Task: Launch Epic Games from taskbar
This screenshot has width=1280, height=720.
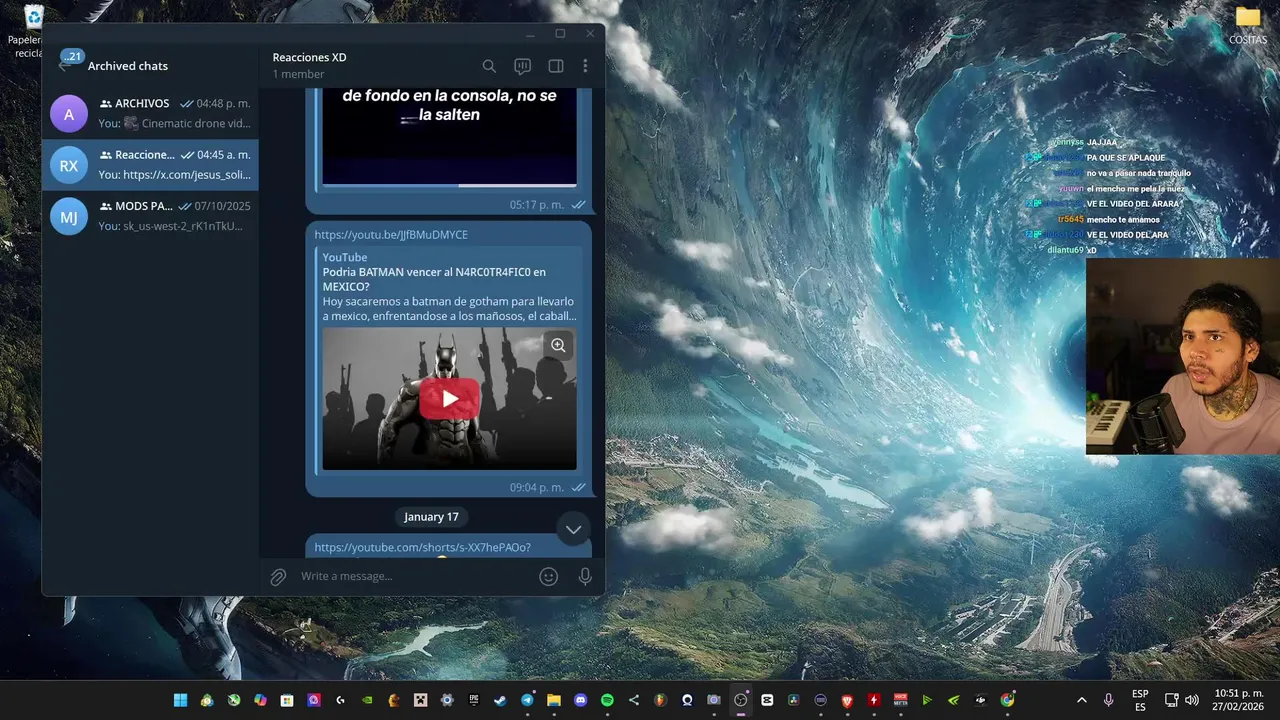Action: [474, 700]
